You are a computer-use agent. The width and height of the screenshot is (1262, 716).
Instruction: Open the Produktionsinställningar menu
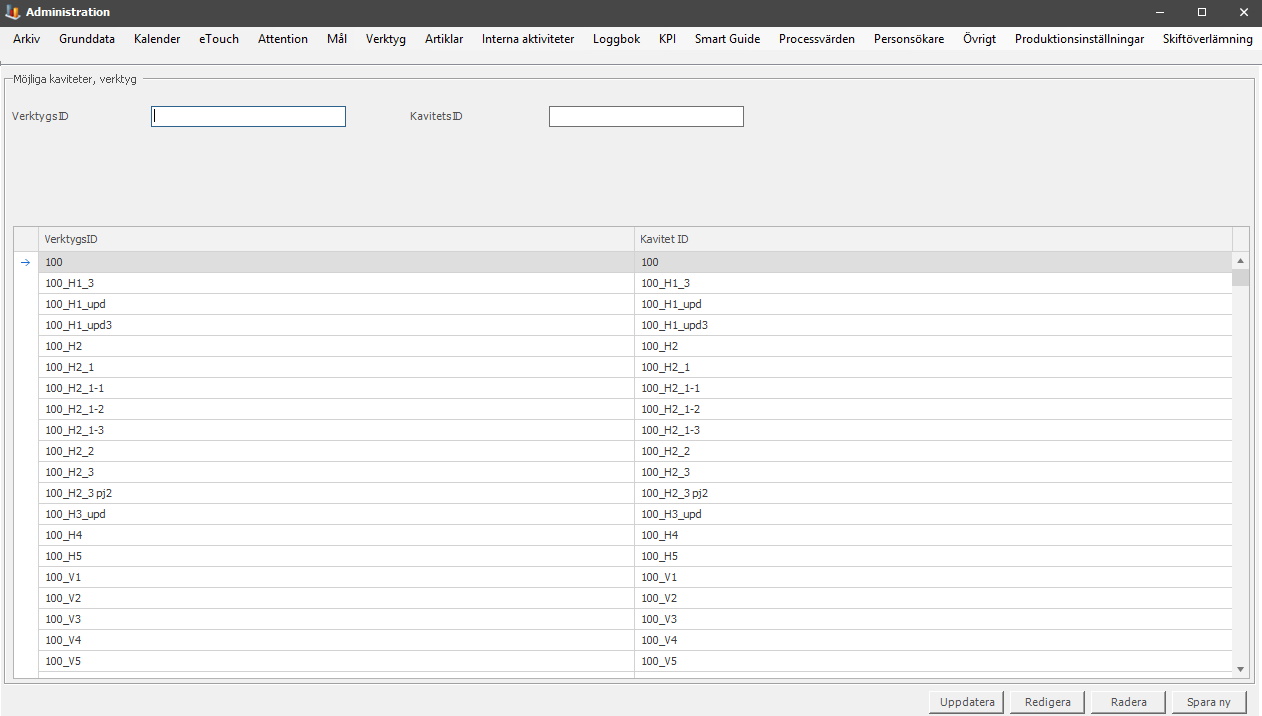tap(1079, 39)
